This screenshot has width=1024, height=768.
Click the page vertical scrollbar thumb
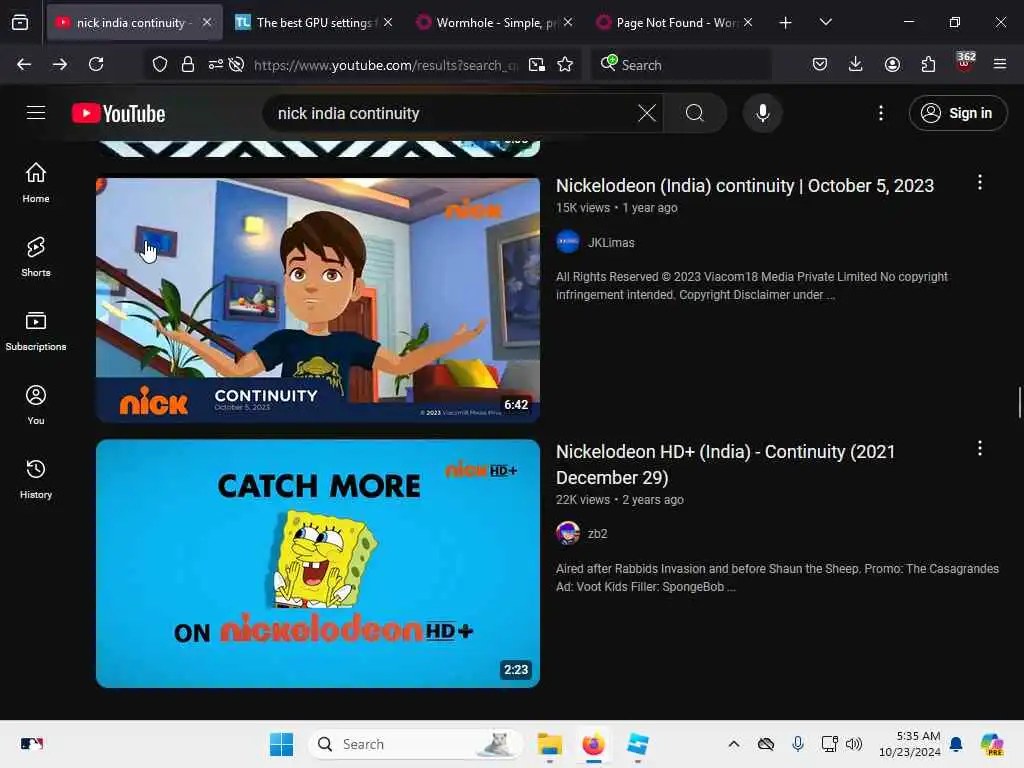pyautogui.click(x=1019, y=402)
